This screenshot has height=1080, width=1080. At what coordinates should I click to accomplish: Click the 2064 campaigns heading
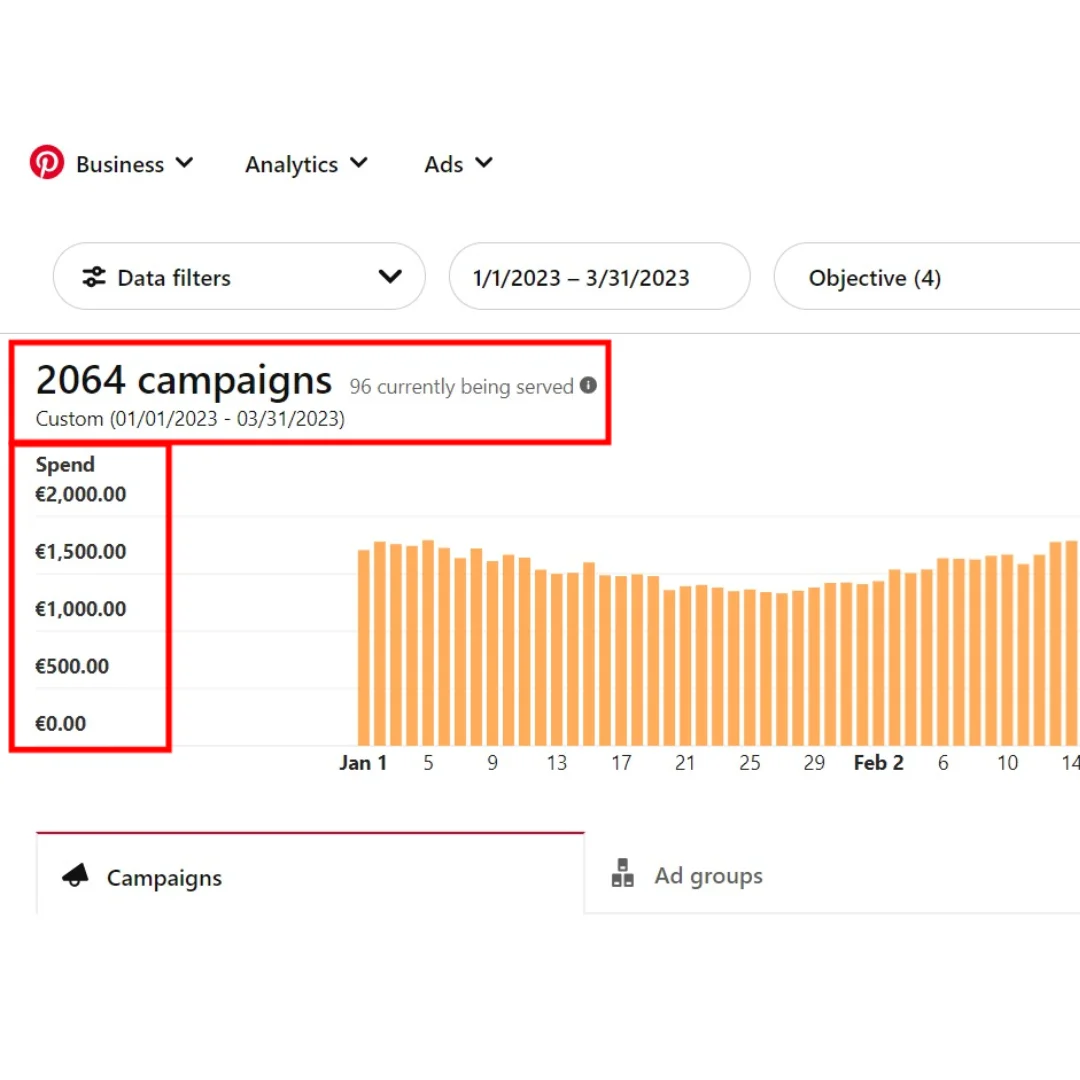click(184, 381)
